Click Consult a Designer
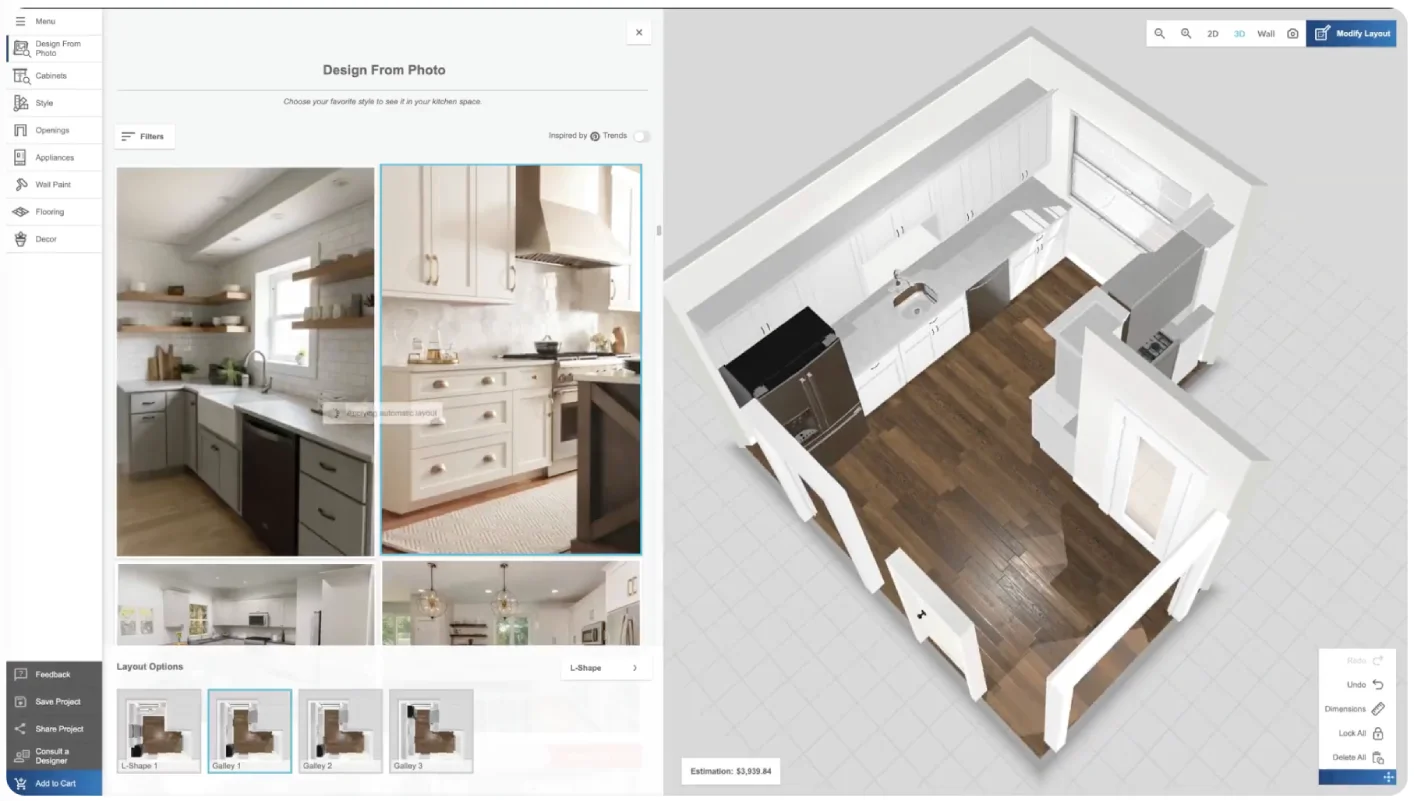The width and height of the screenshot is (1414, 801). 54,756
